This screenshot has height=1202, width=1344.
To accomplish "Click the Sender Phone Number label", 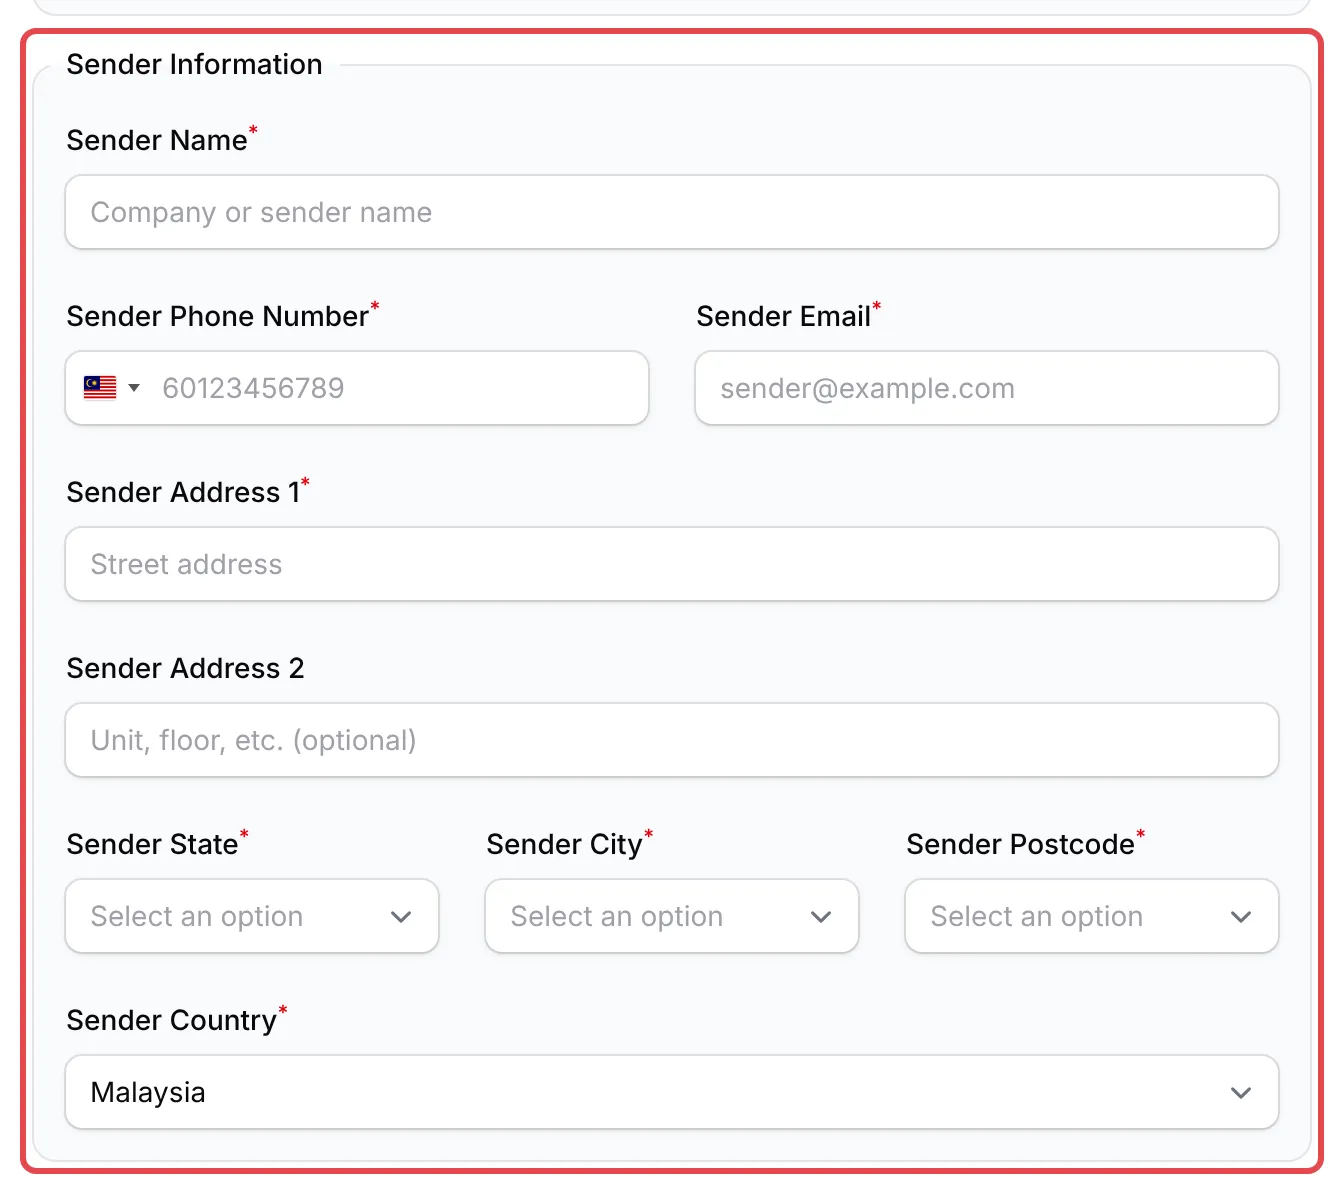I will [x=218, y=316].
